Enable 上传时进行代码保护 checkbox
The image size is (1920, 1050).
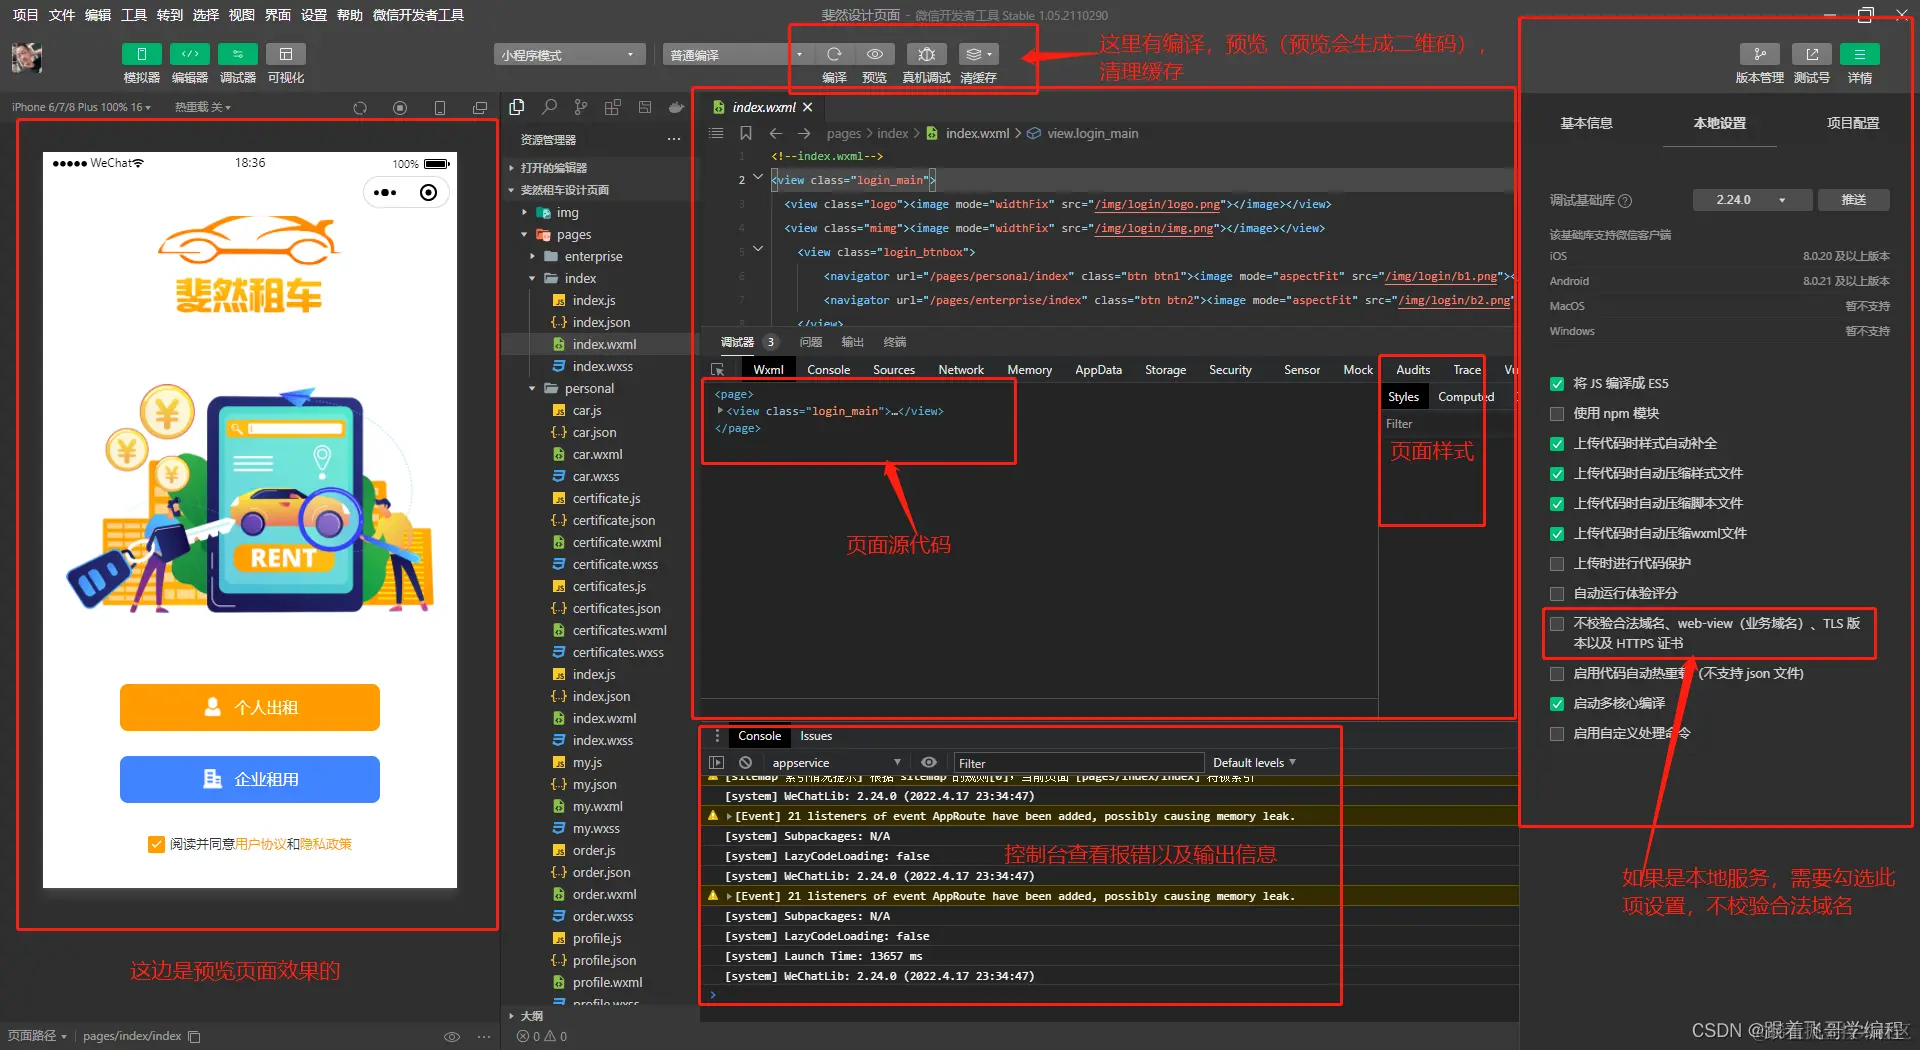(1557, 564)
